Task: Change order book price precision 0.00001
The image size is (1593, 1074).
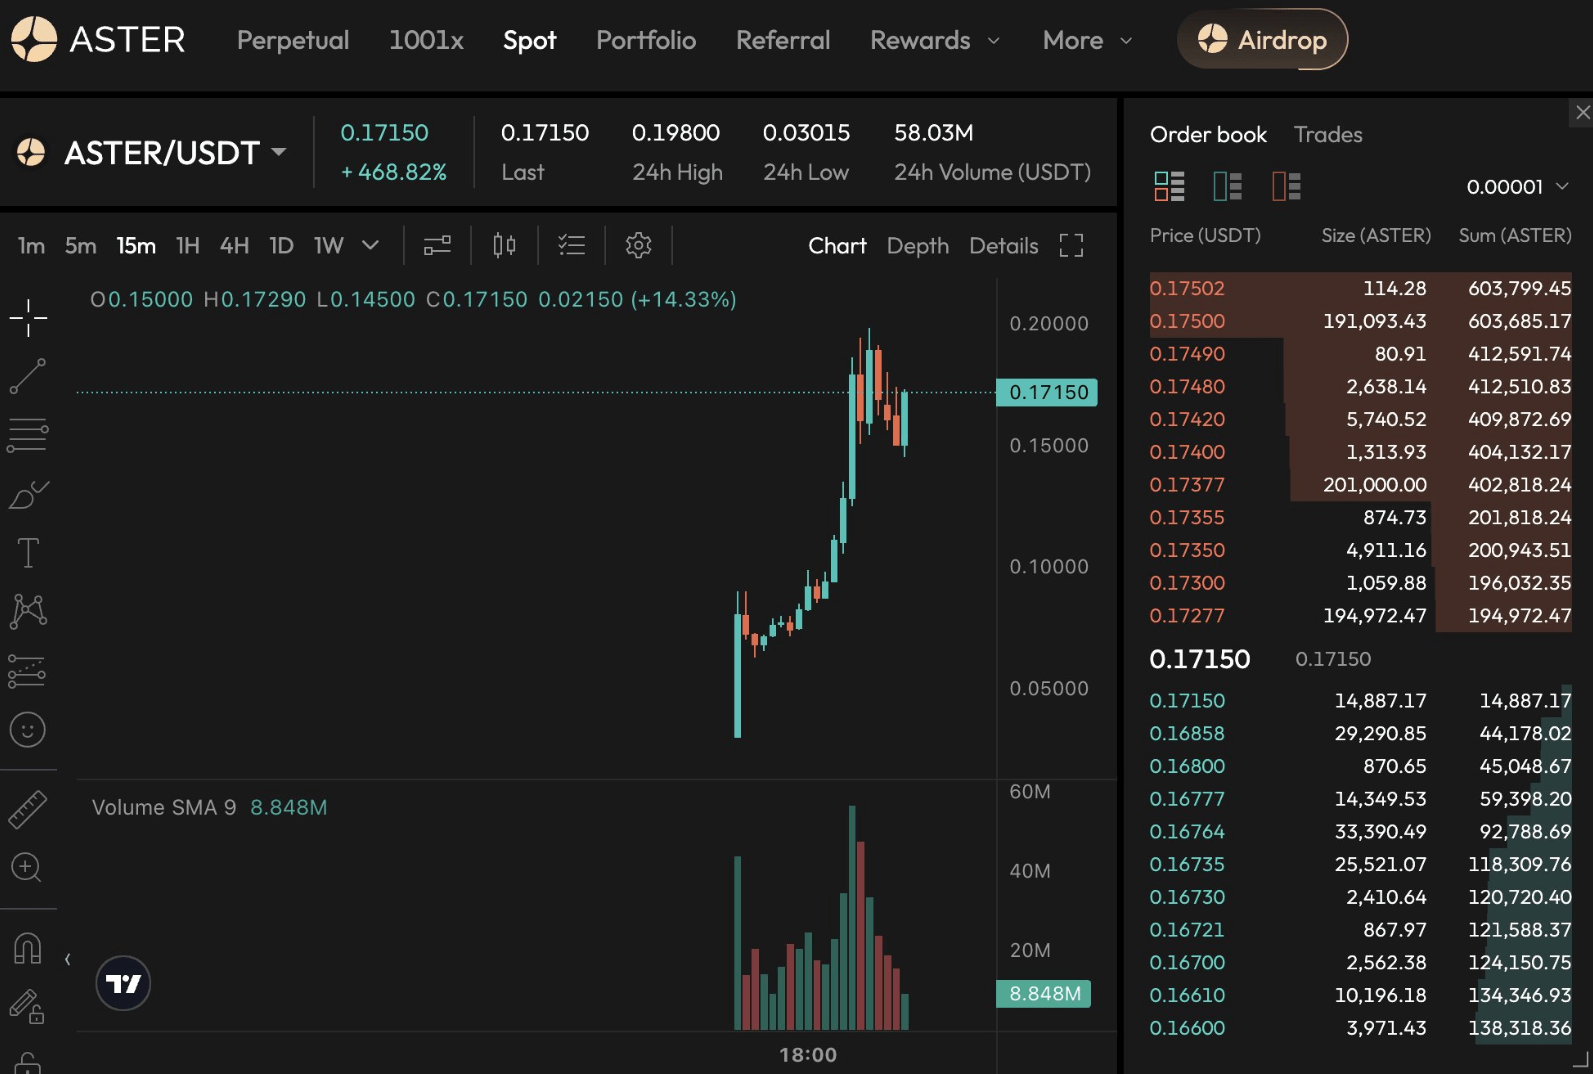Action: click(x=1517, y=187)
